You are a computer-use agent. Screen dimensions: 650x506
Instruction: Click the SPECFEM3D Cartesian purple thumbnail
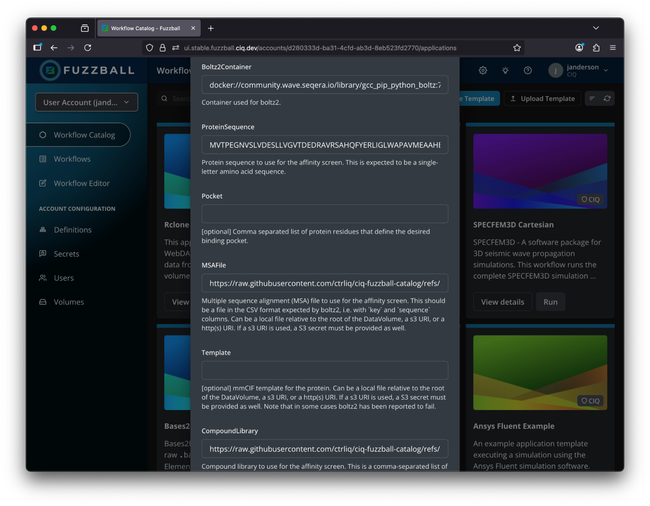(540, 171)
